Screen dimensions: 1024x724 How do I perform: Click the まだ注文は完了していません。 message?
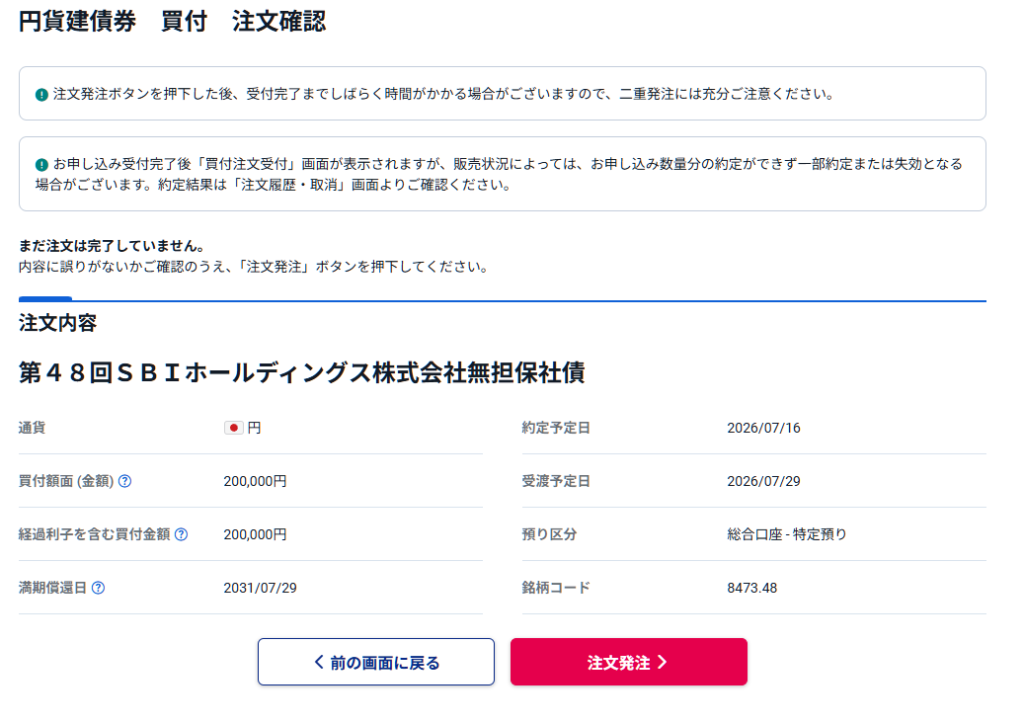[112, 246]
